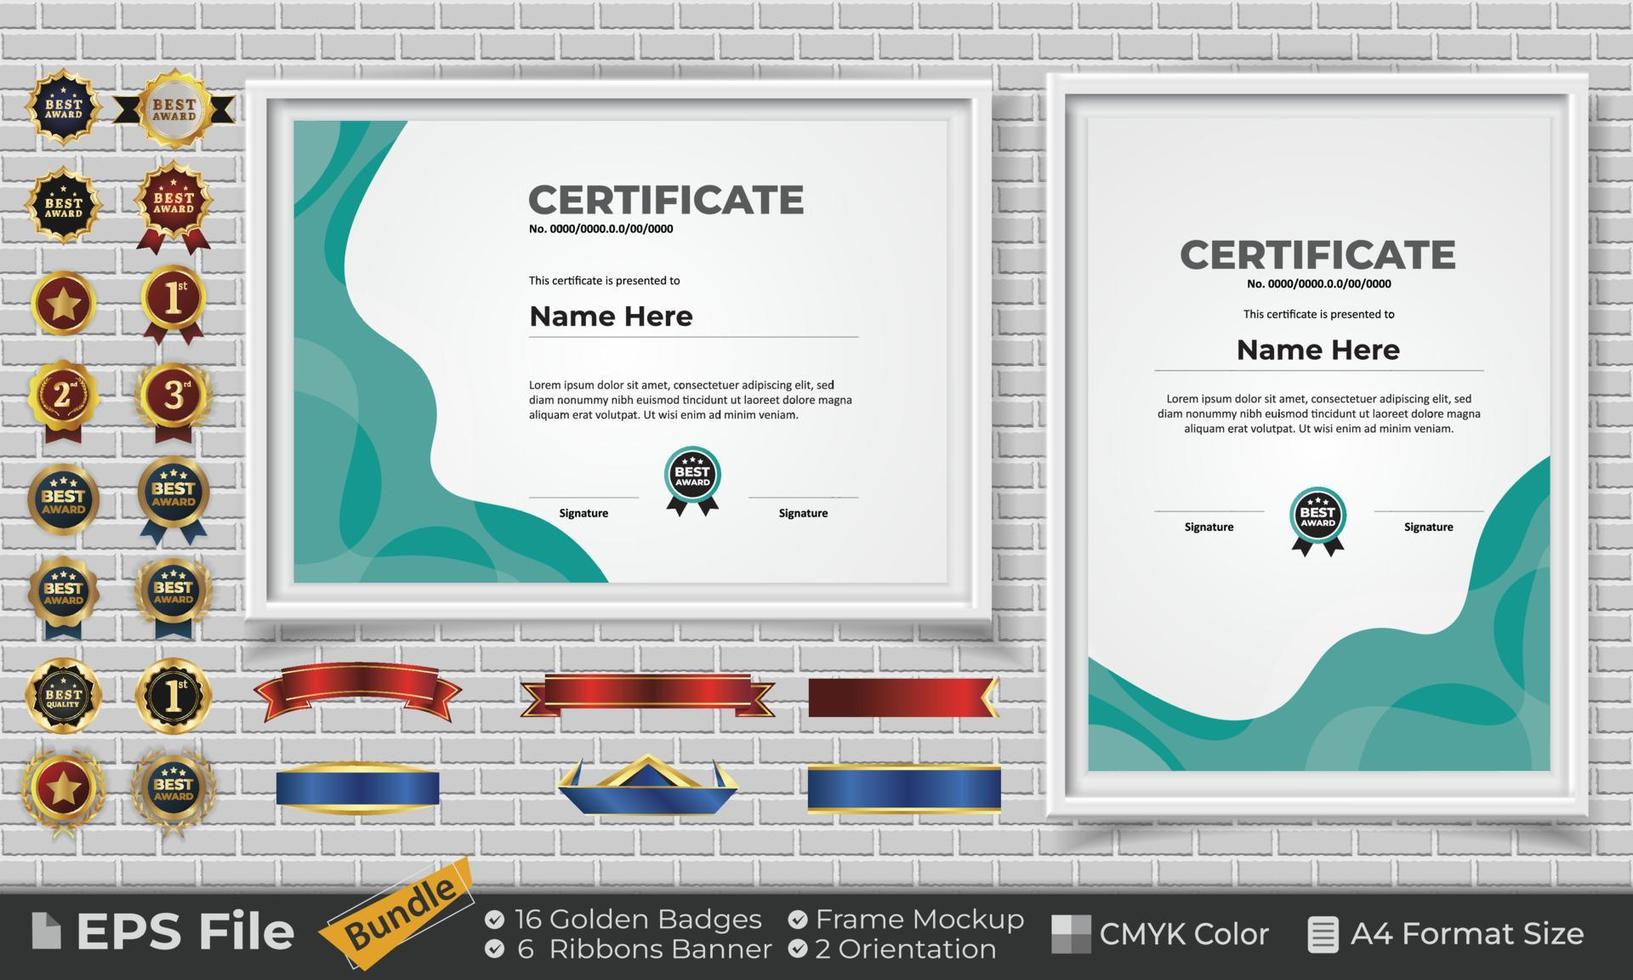Click the Lorem ipsum paragraph on portrait certificate
The width and height of the screenshot is (1633, 980).
point(1319,414)
